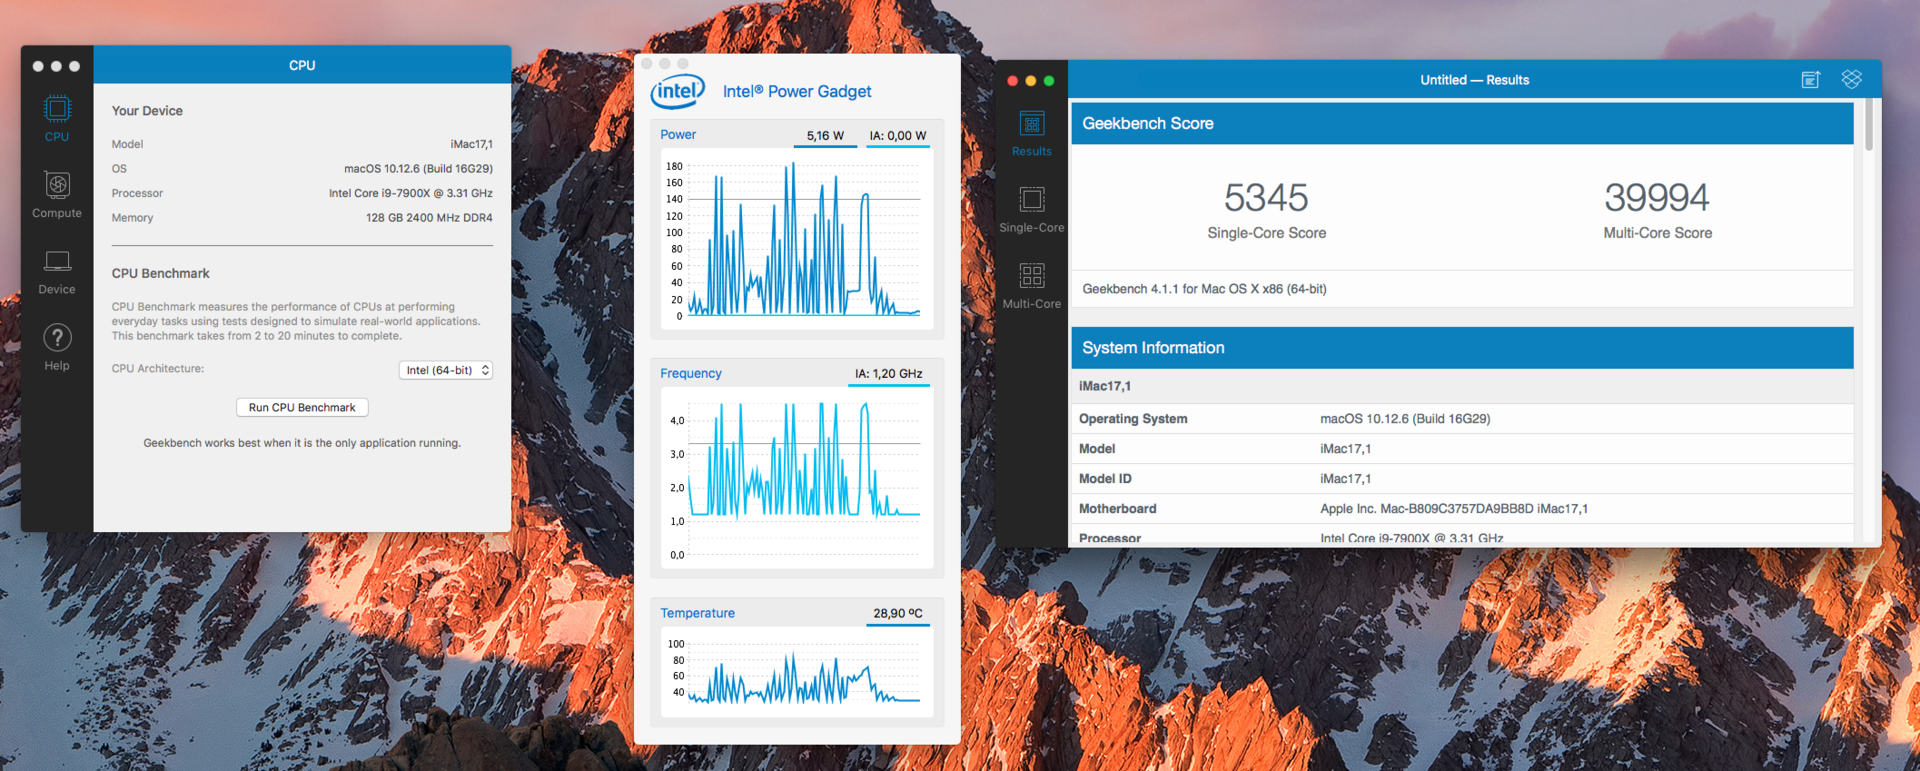Open the Device section icon
1920x771 pixels.
click(x=57, y=262)
